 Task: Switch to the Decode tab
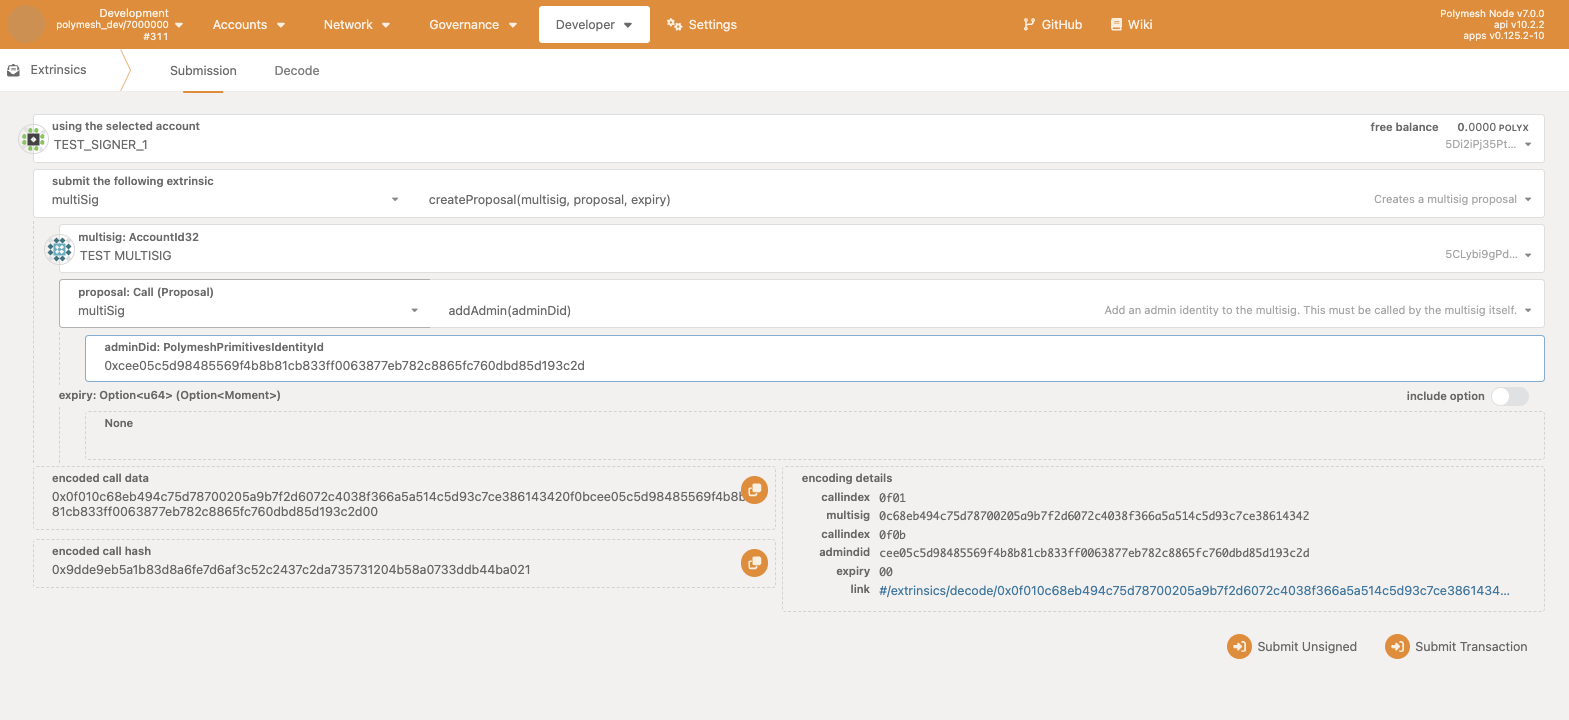(x=297, y=71)
